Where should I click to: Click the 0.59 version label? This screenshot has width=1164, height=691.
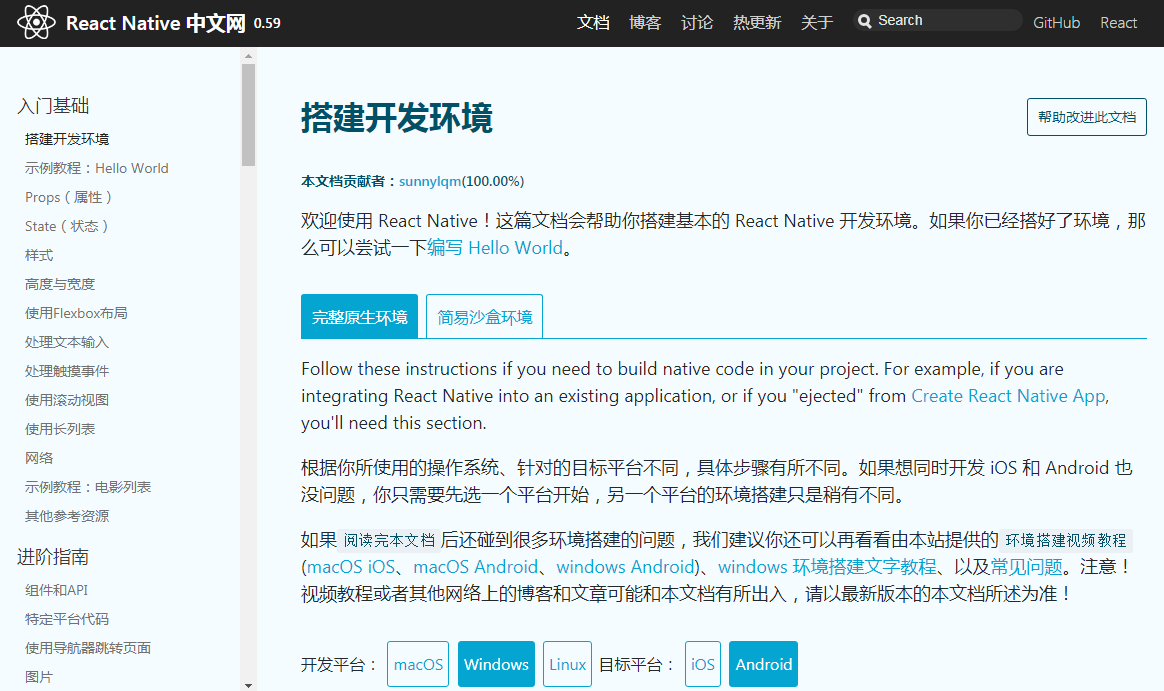267,23
